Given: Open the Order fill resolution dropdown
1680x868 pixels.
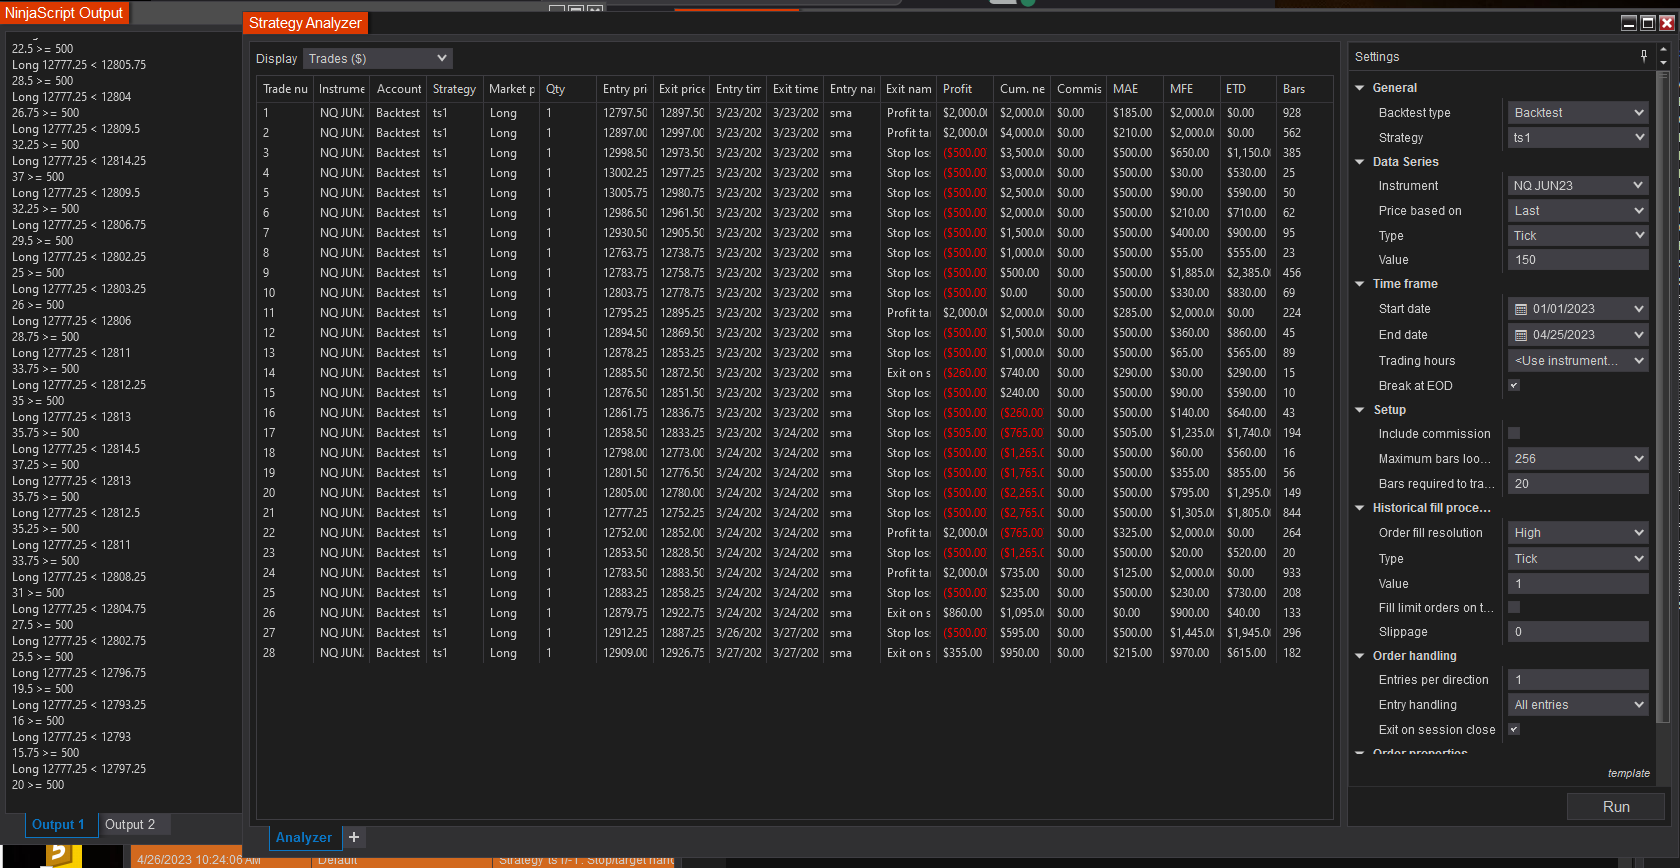Looking at the screenshot, I should click(x=1578, y=533).
